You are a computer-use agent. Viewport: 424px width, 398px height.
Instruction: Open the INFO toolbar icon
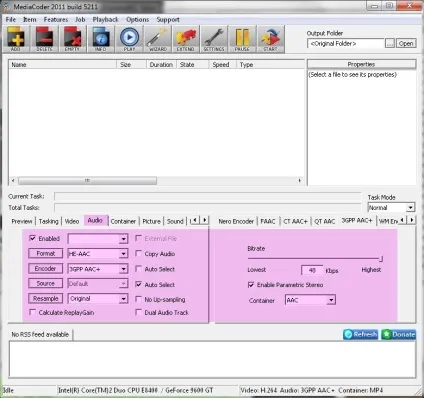(x=101, y=39)
